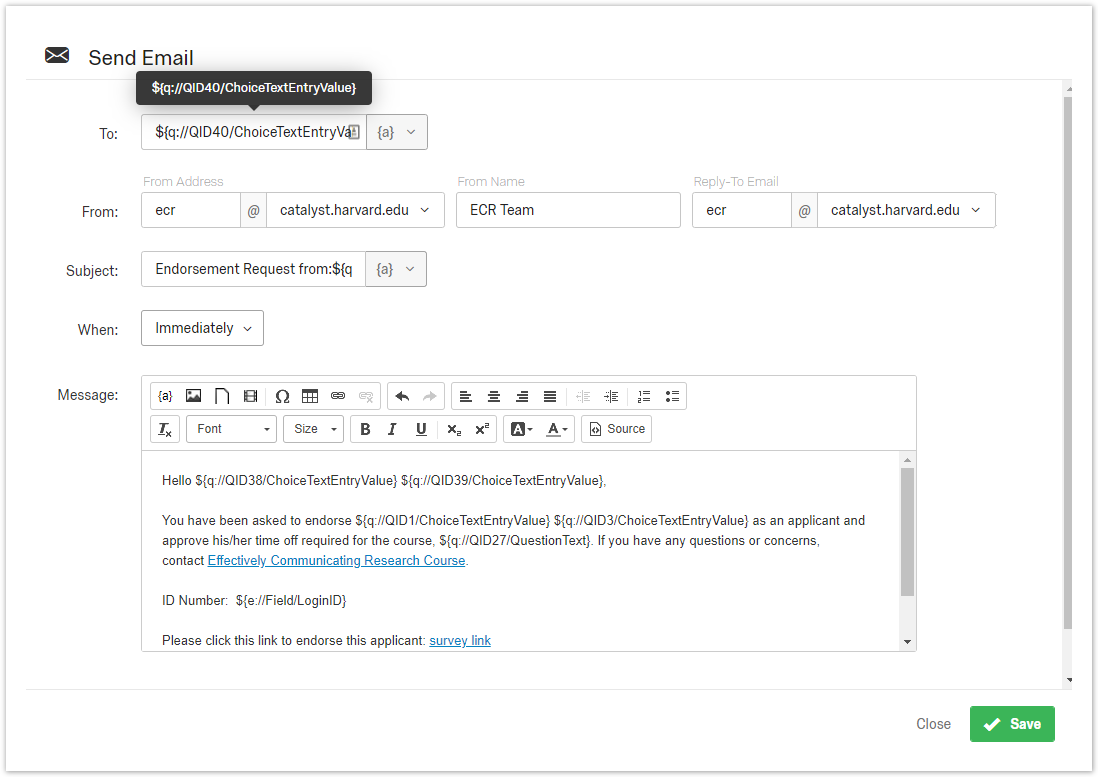Open piped text menu for Subject
The width and height of the screenshot is (1098, 777).
tap(395, 269)
